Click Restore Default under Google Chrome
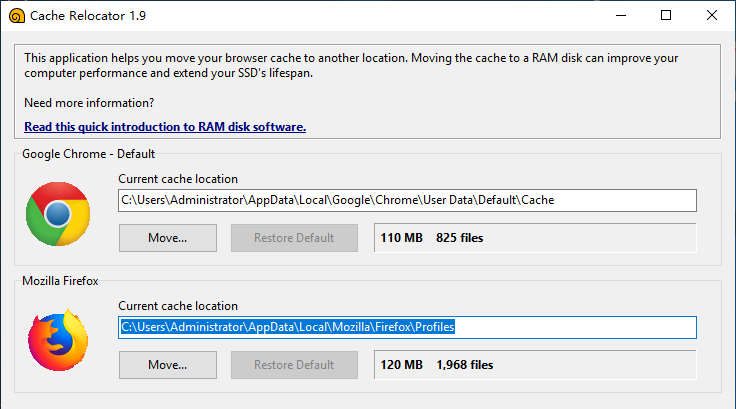The height and width of the screenshot is (409, 736). tap(292, 238)
